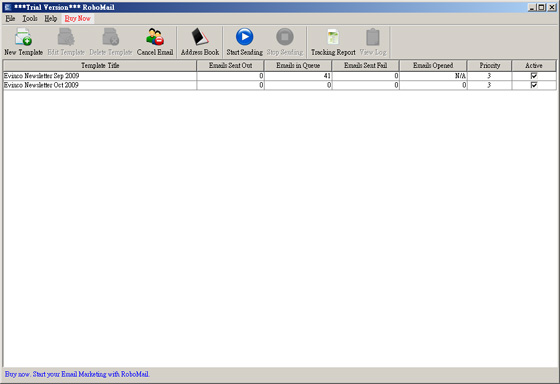560x384 pixels.
Task: Click the Emails in Queue column header
Action: click(298, 65)
